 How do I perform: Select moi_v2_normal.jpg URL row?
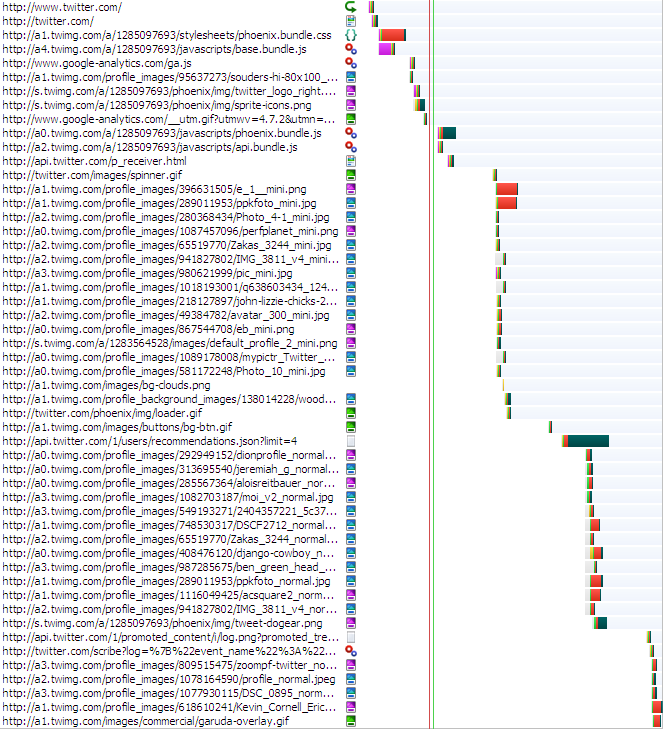[x=168, y=497]
